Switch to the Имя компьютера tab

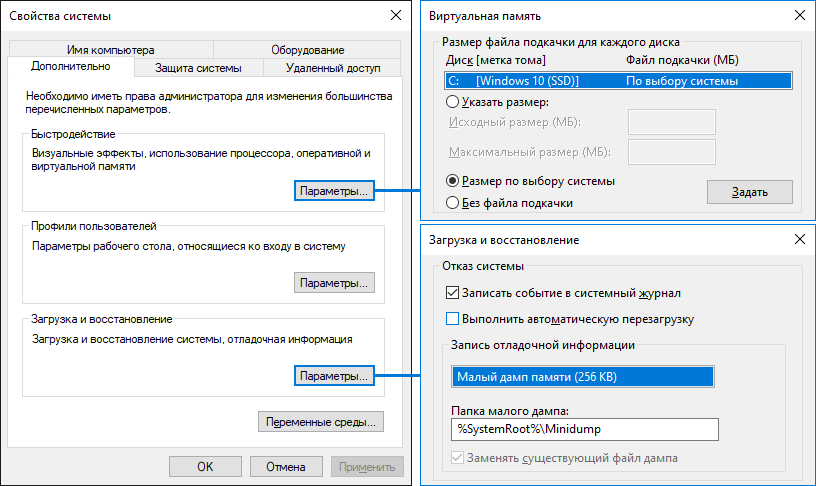click(111, 50)
